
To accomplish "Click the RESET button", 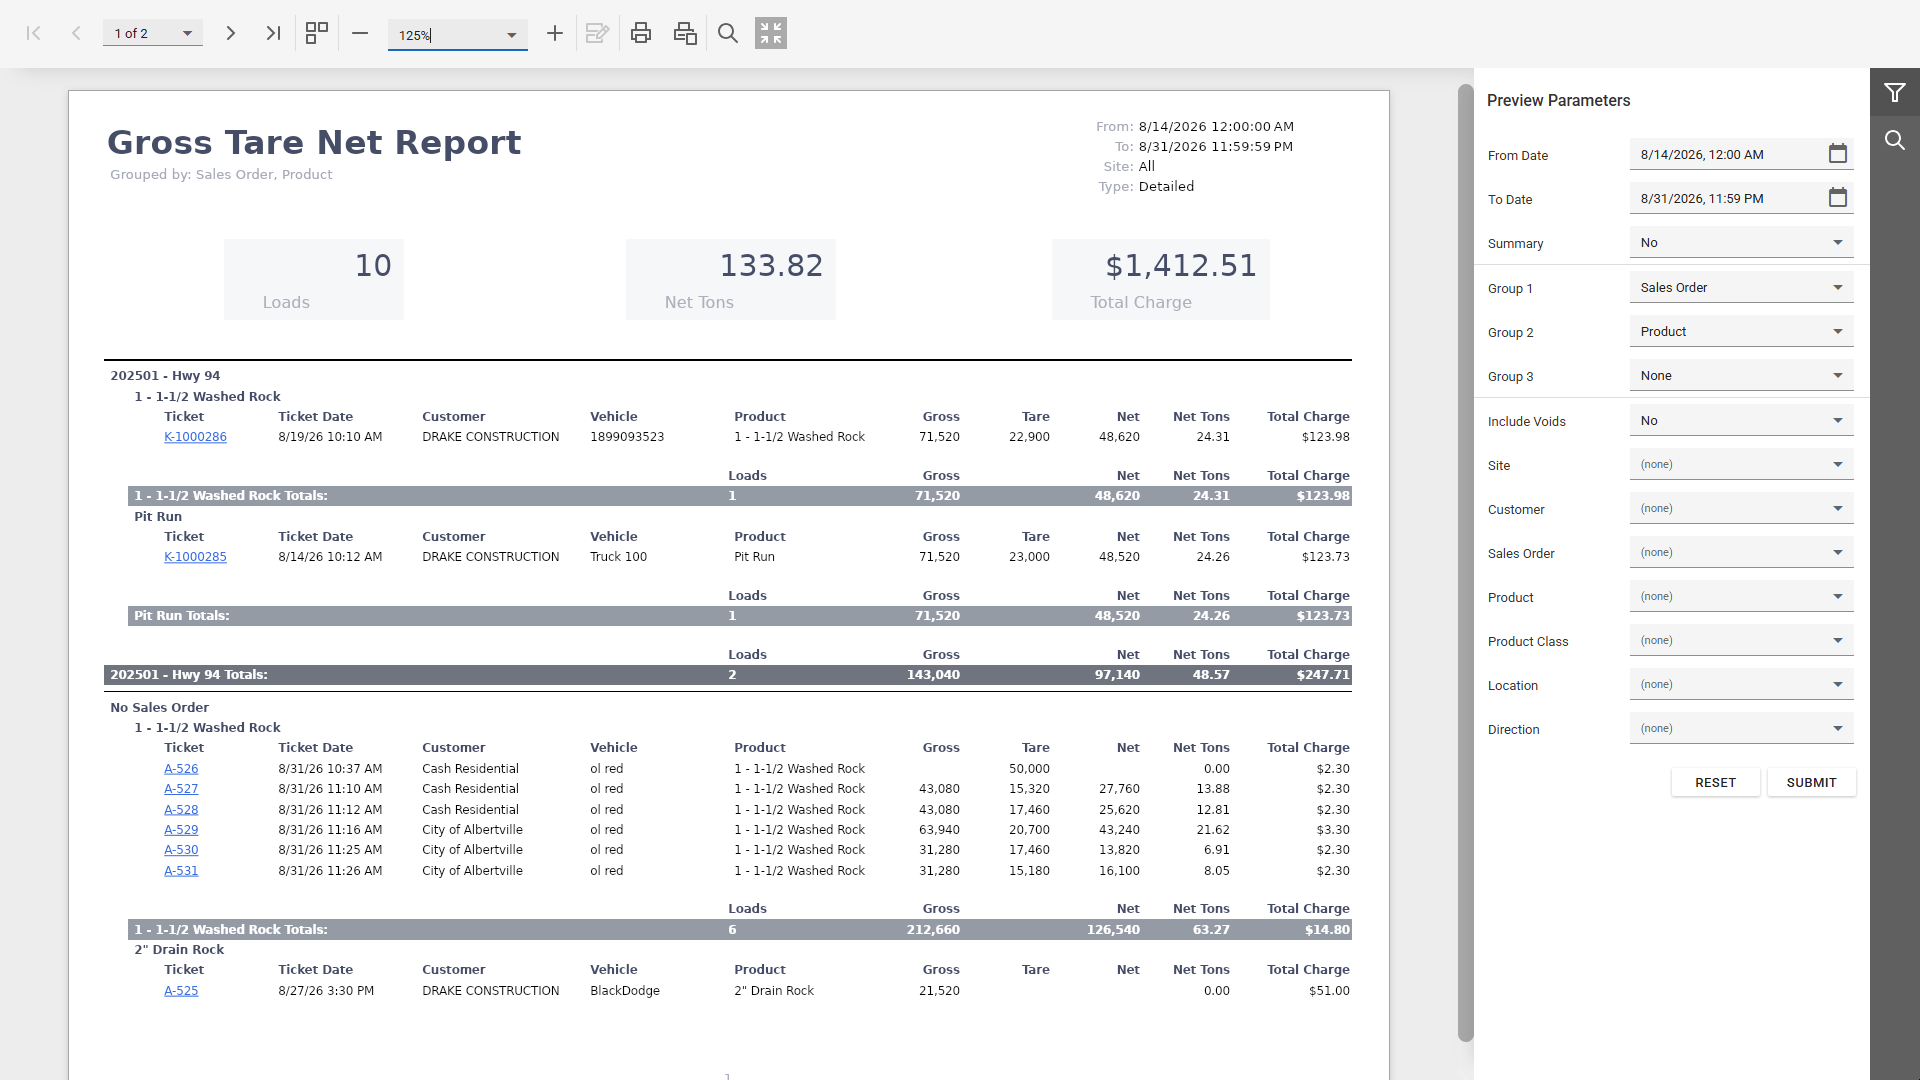I will pyautogui.click(x=1715, y=783).
